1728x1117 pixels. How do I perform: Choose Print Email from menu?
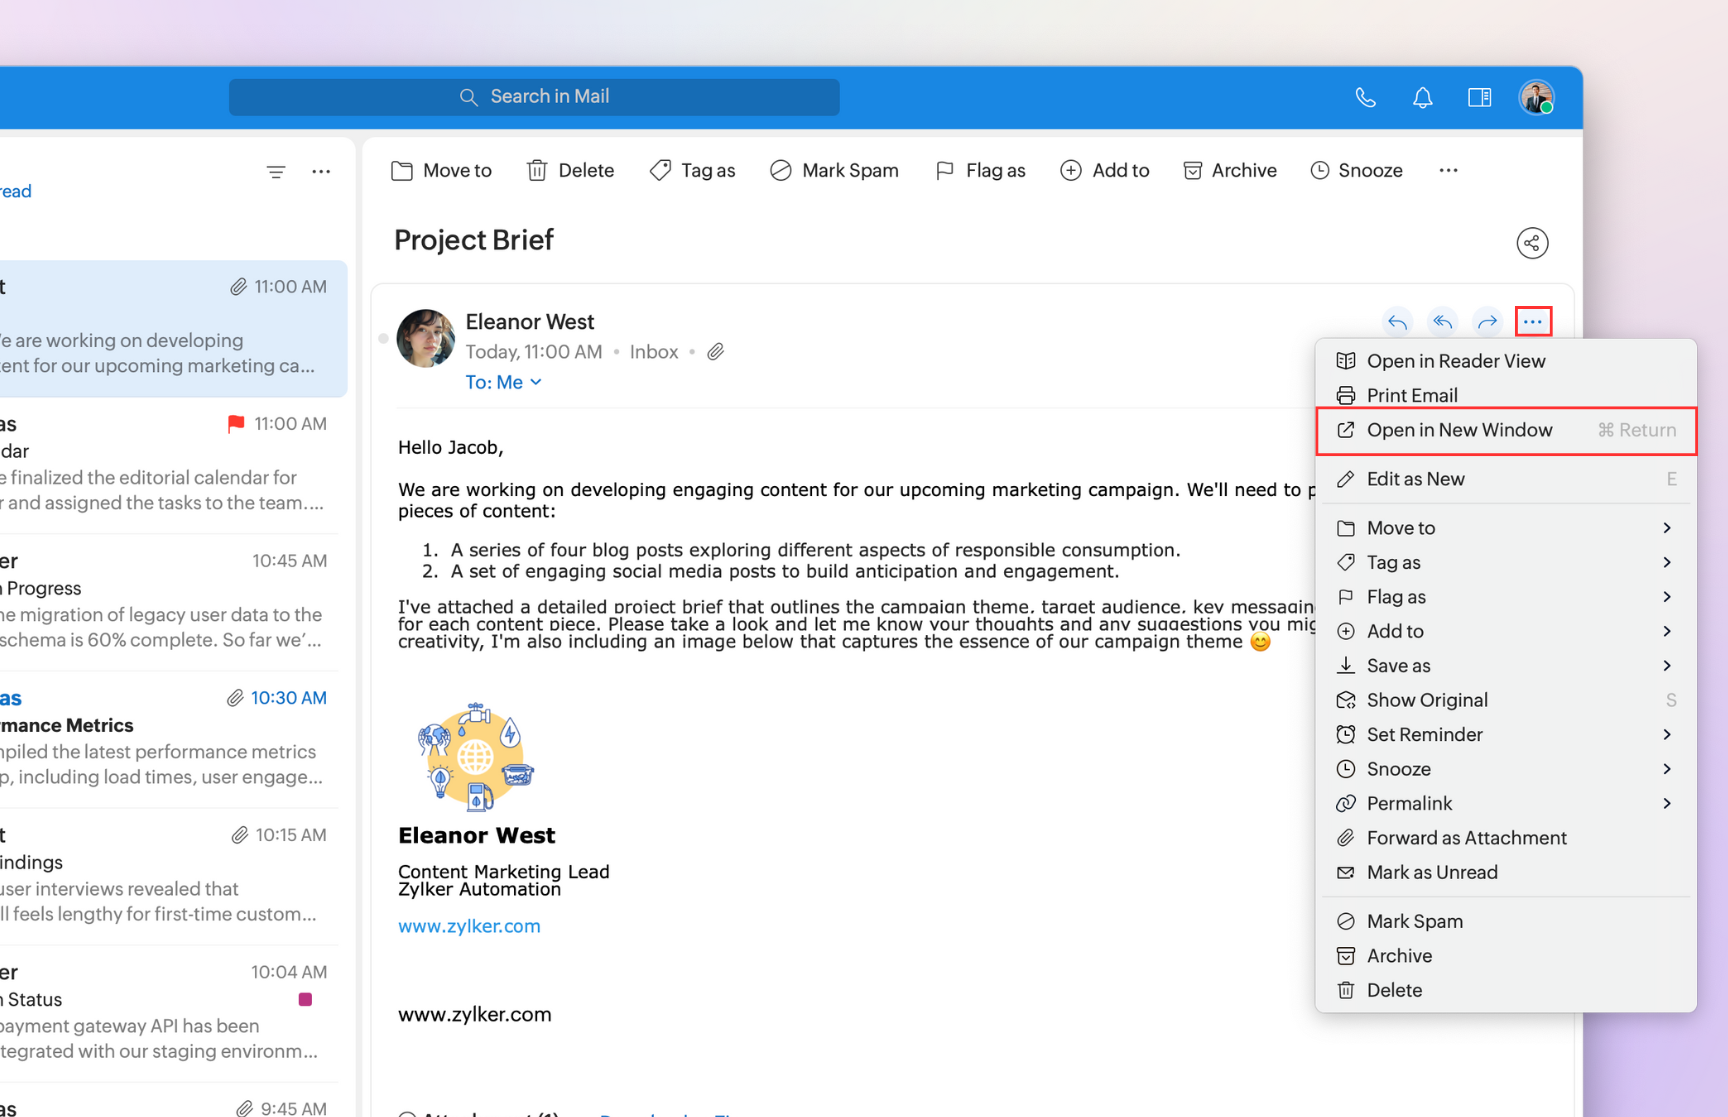(x=1506, y=395)
